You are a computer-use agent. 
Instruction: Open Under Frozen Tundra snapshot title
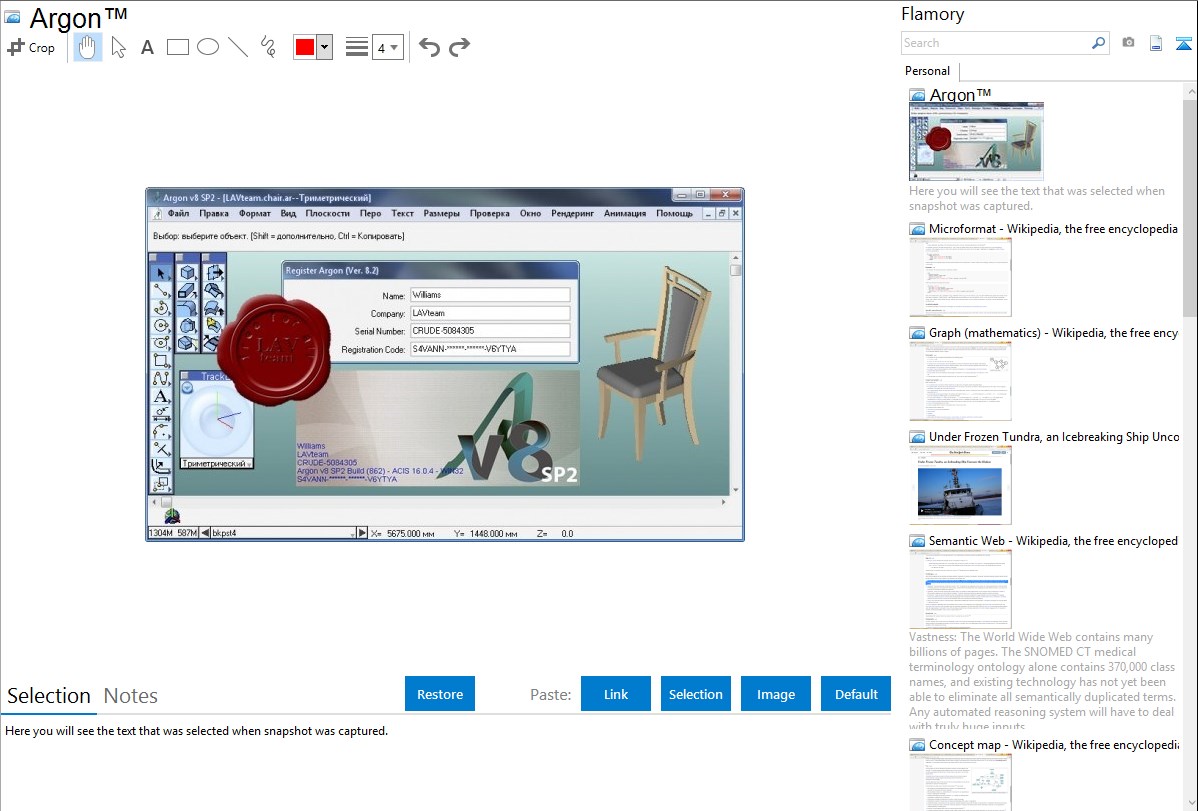click(1054, 436)
